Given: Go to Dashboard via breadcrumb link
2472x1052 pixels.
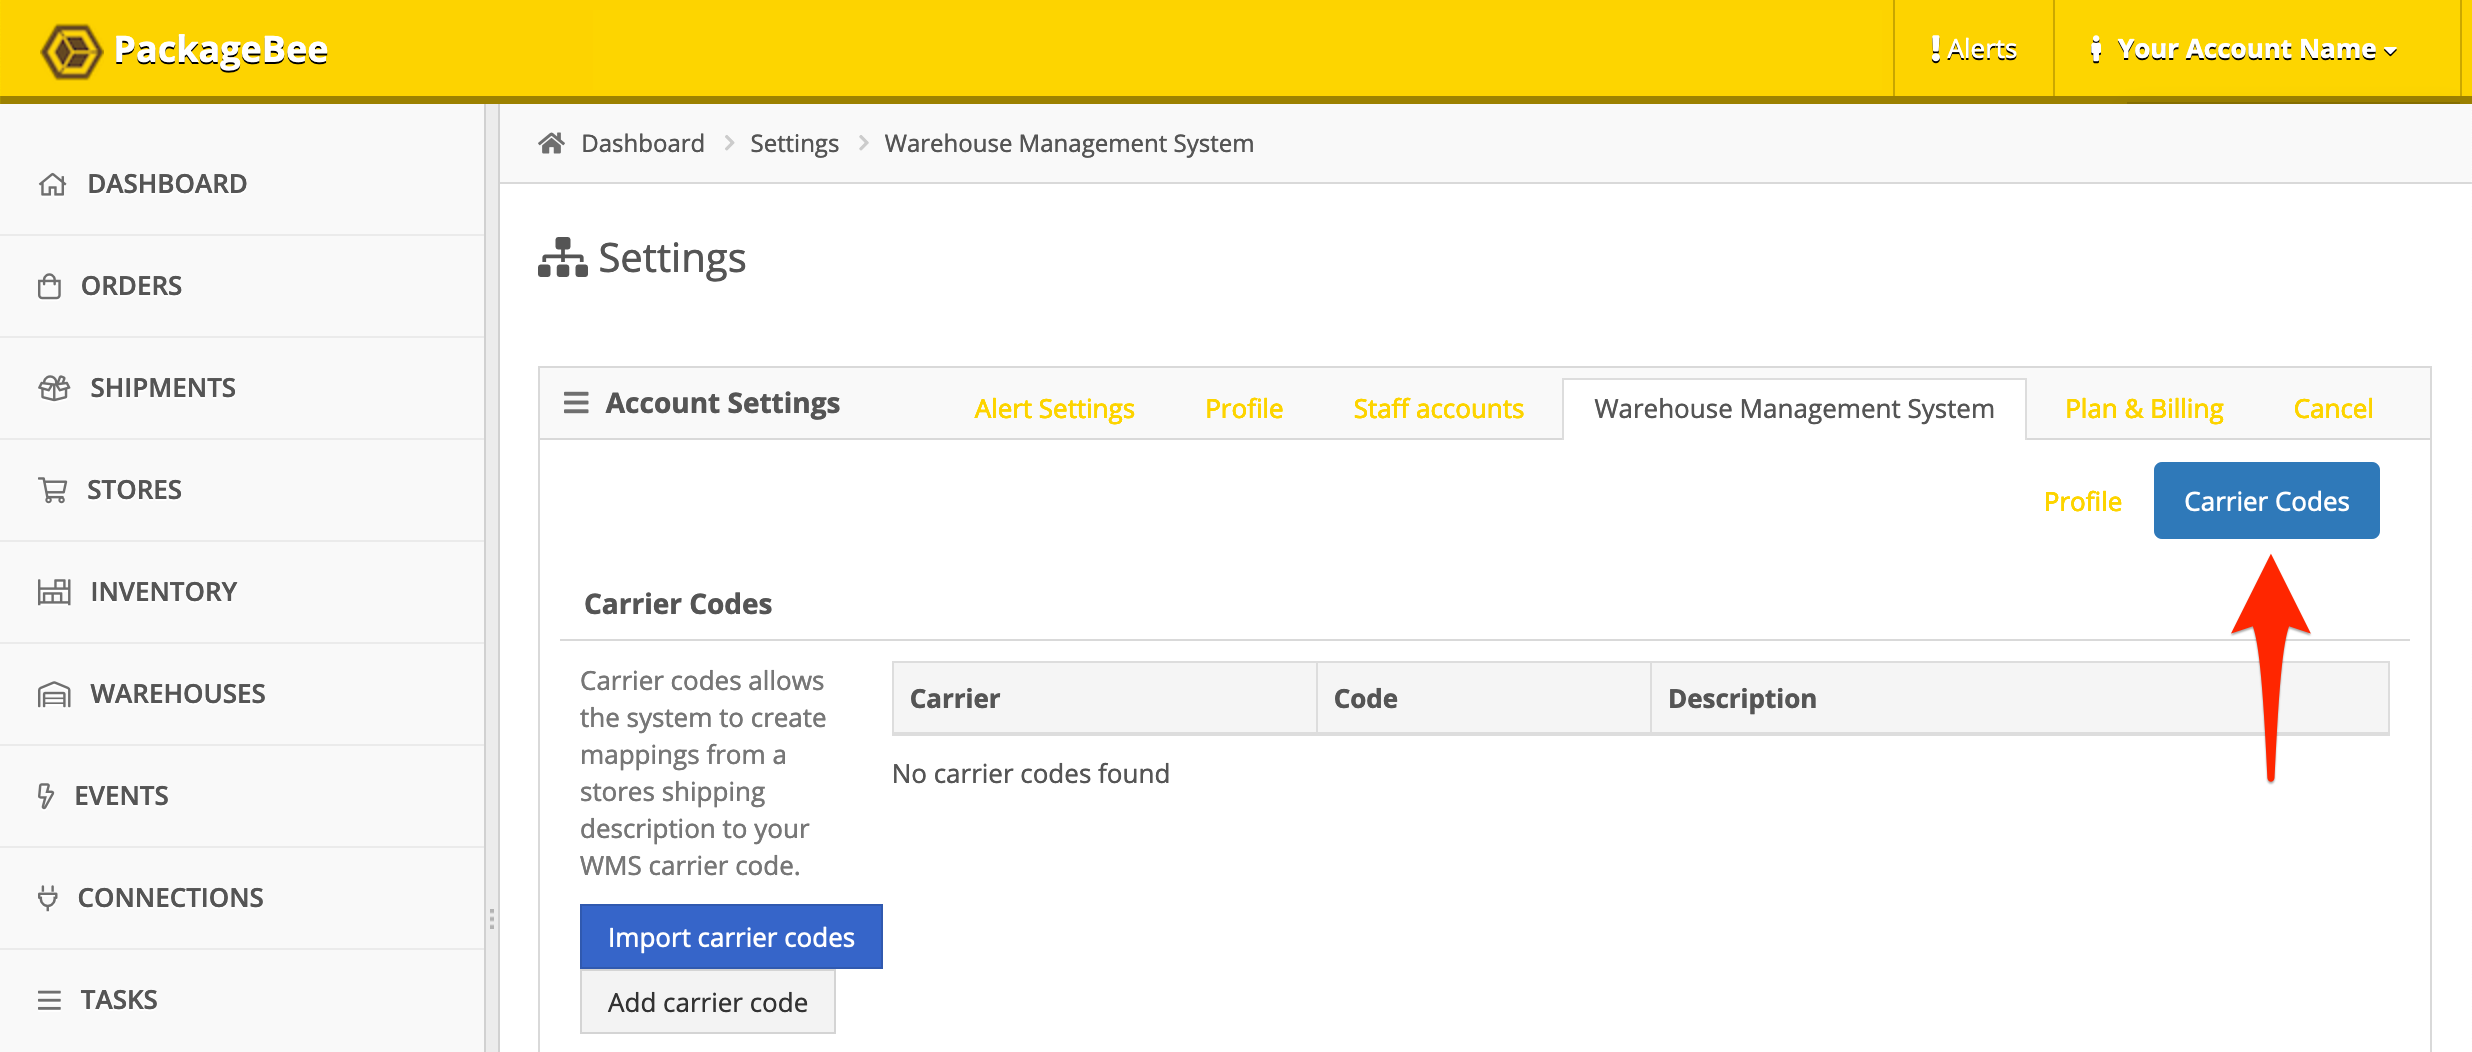Looking at the screenshot, I should click(643, 143).
